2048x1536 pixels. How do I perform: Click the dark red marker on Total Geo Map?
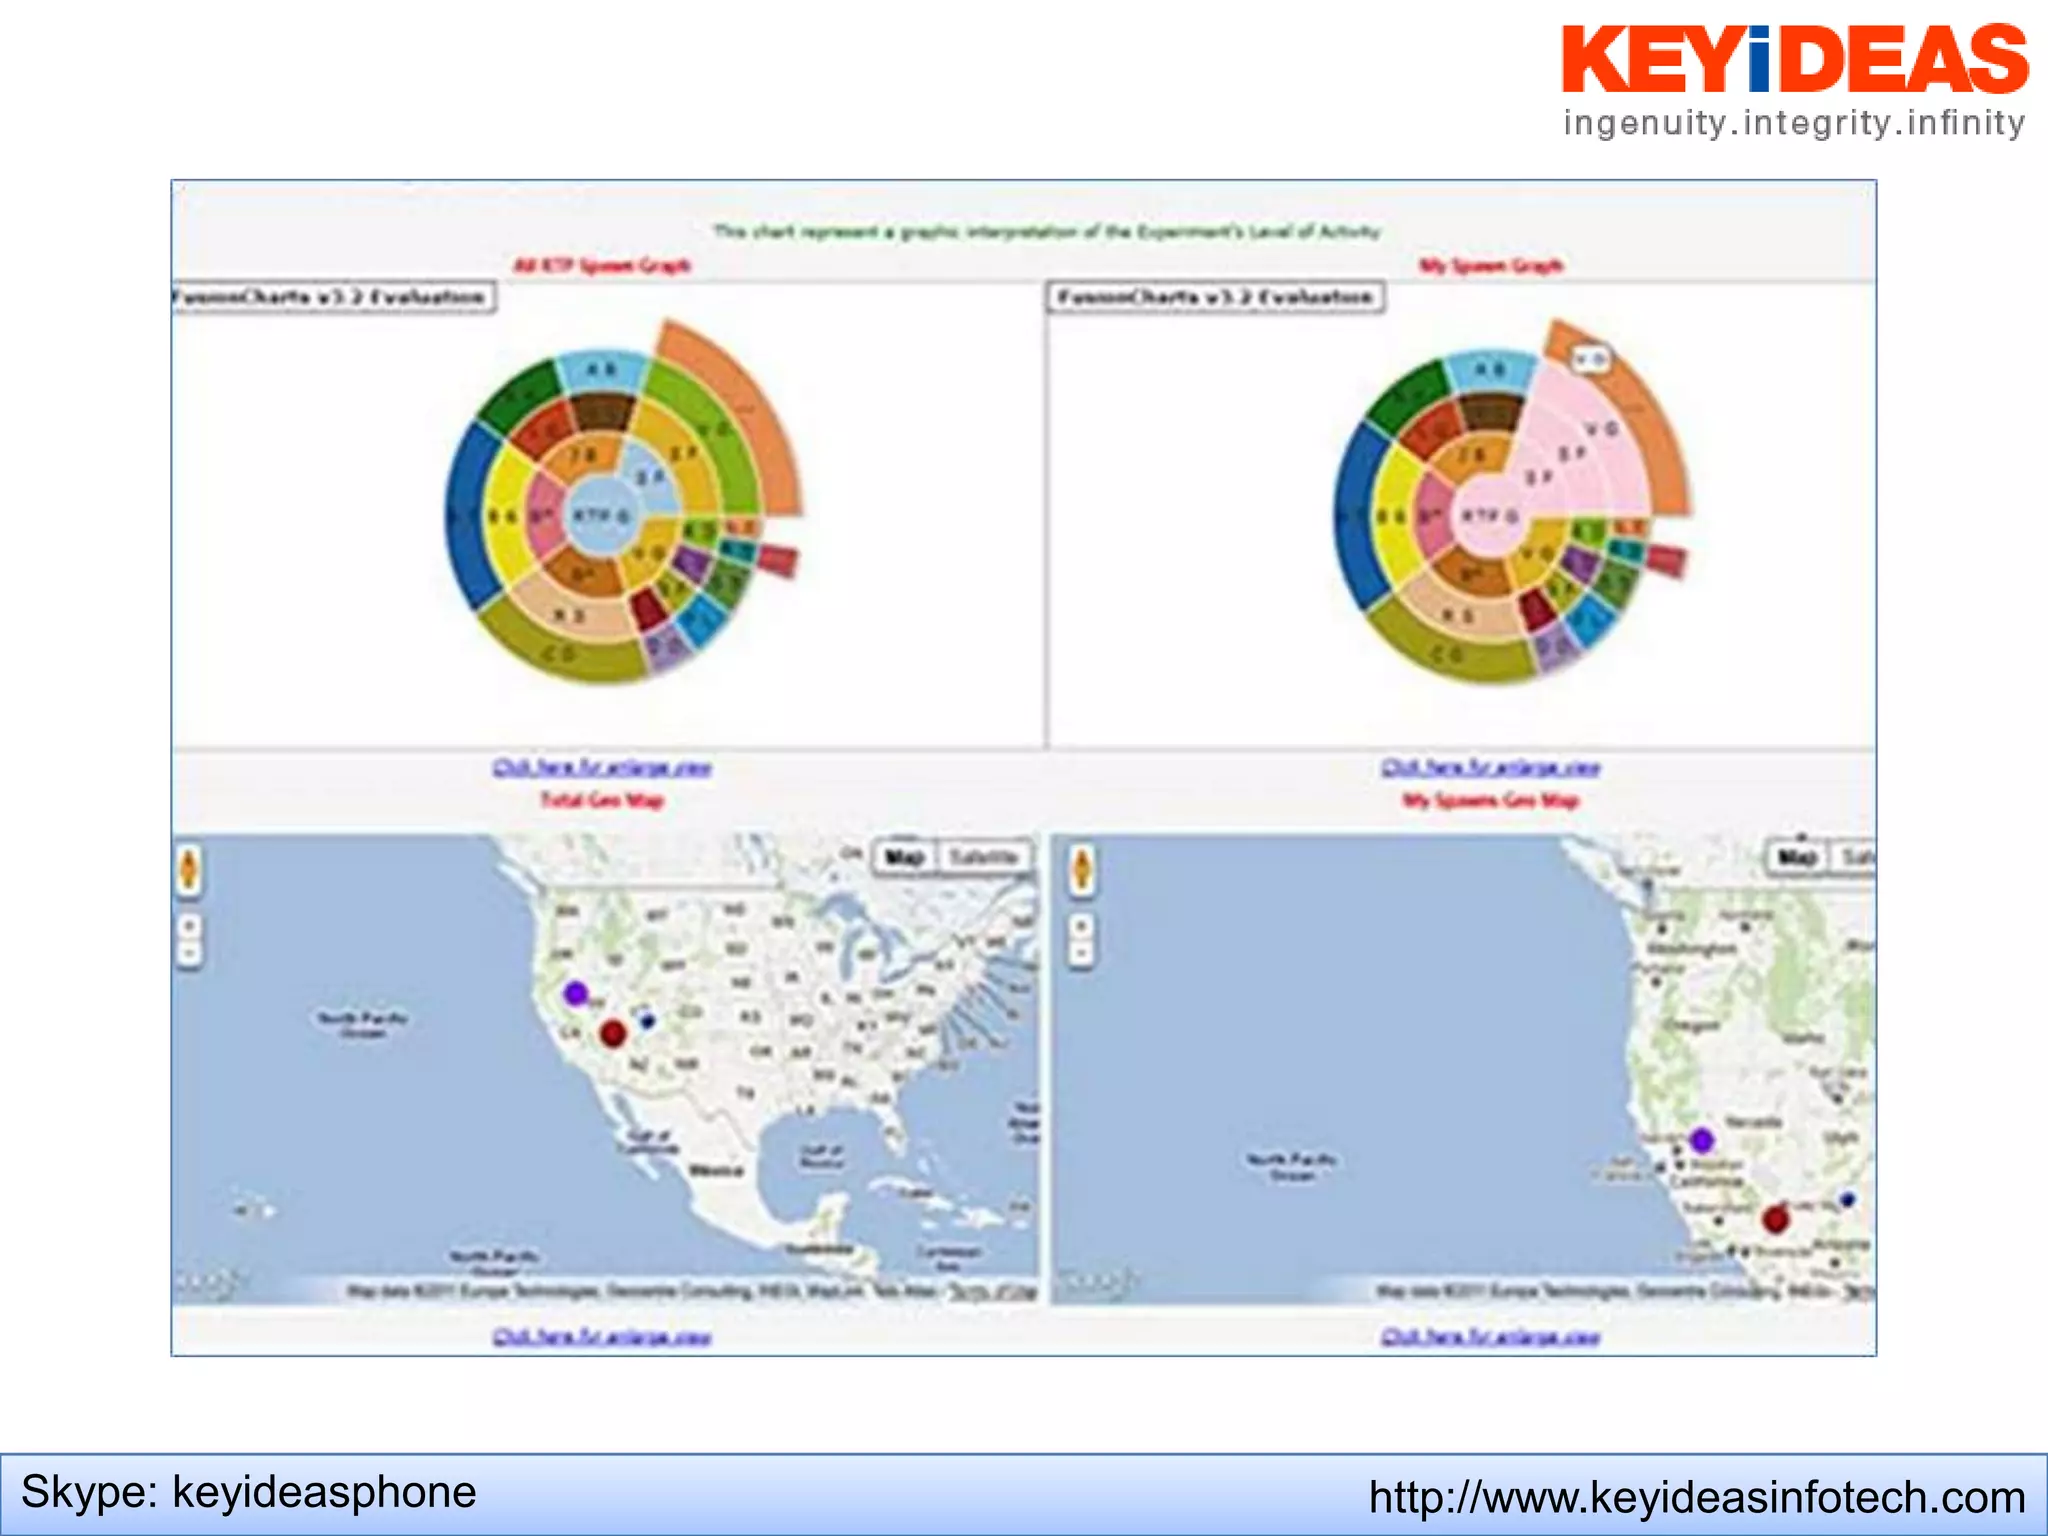(x=613, y=1033)
